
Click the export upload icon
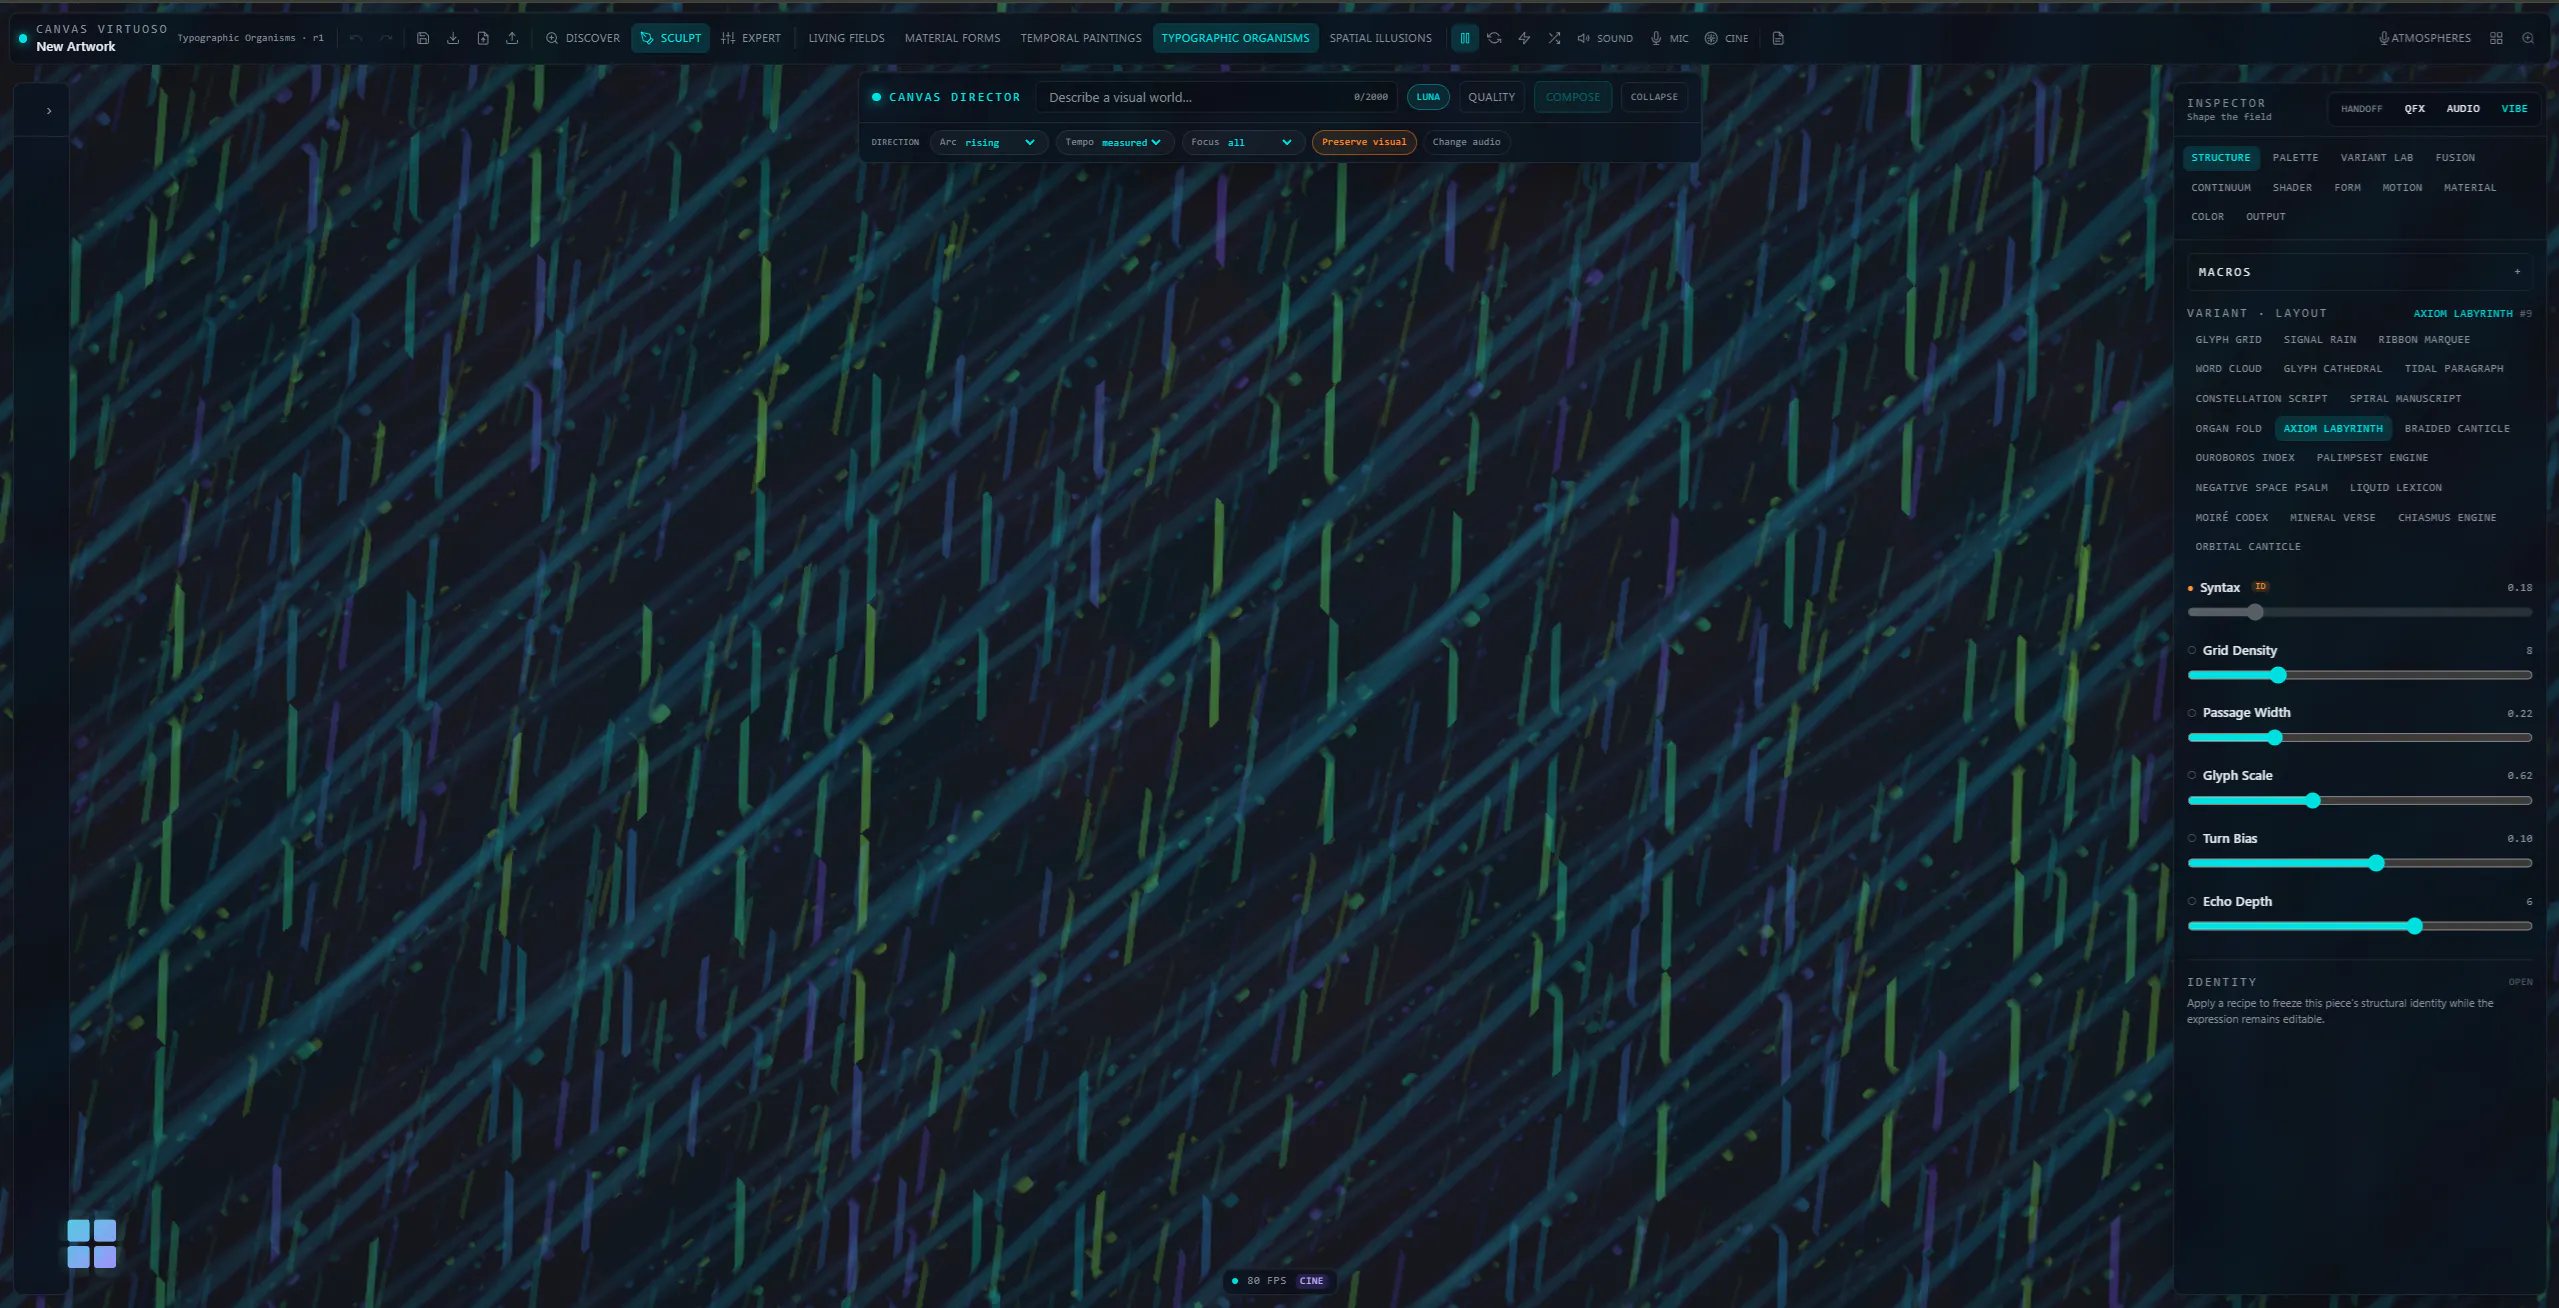click(x=512, y=38)
